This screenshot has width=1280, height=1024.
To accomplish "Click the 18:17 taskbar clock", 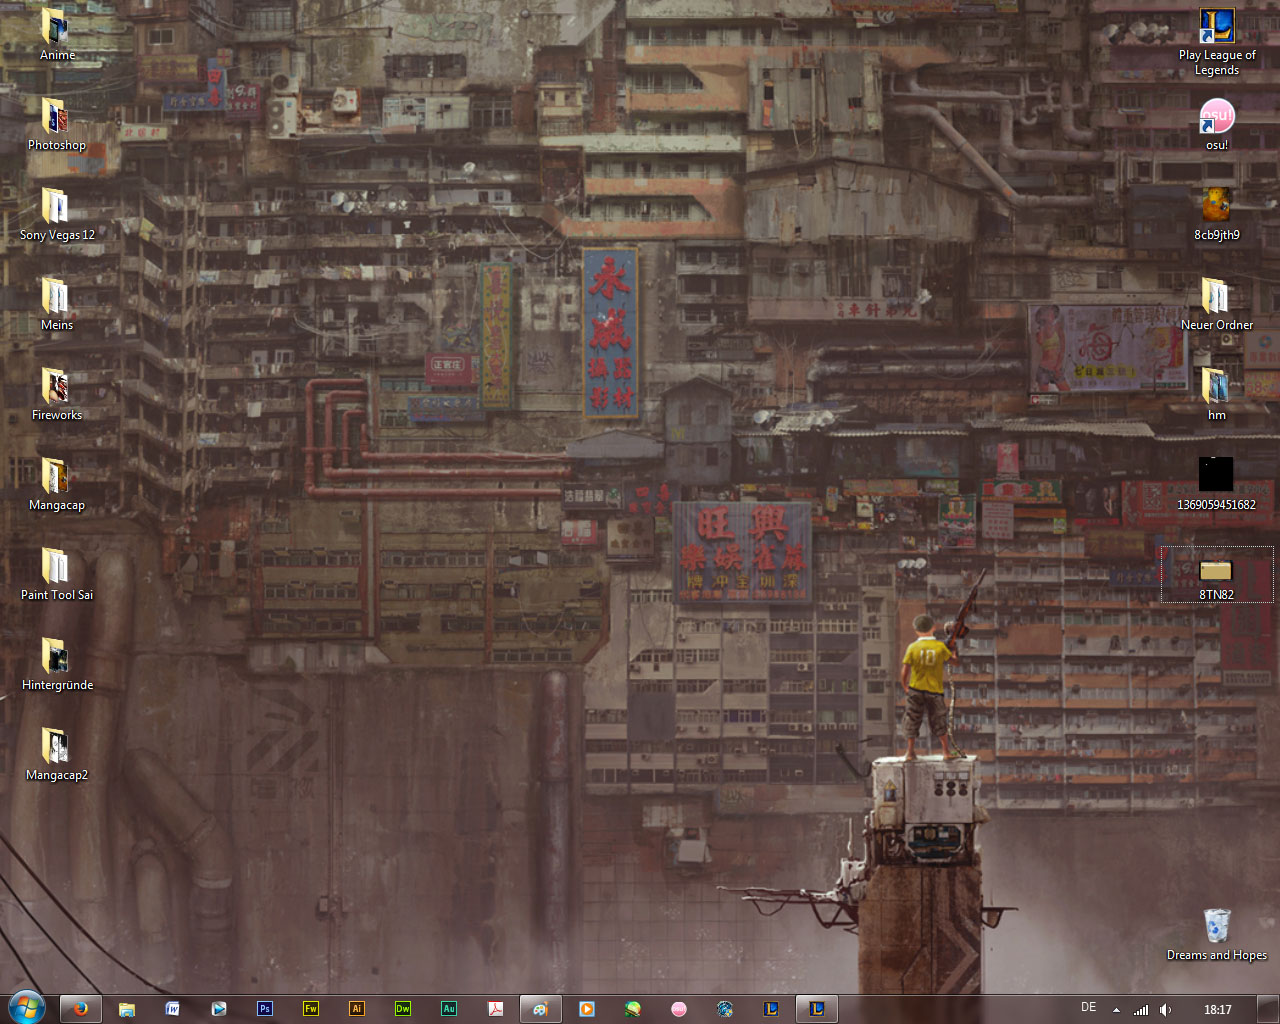I will [1217, 1010].
